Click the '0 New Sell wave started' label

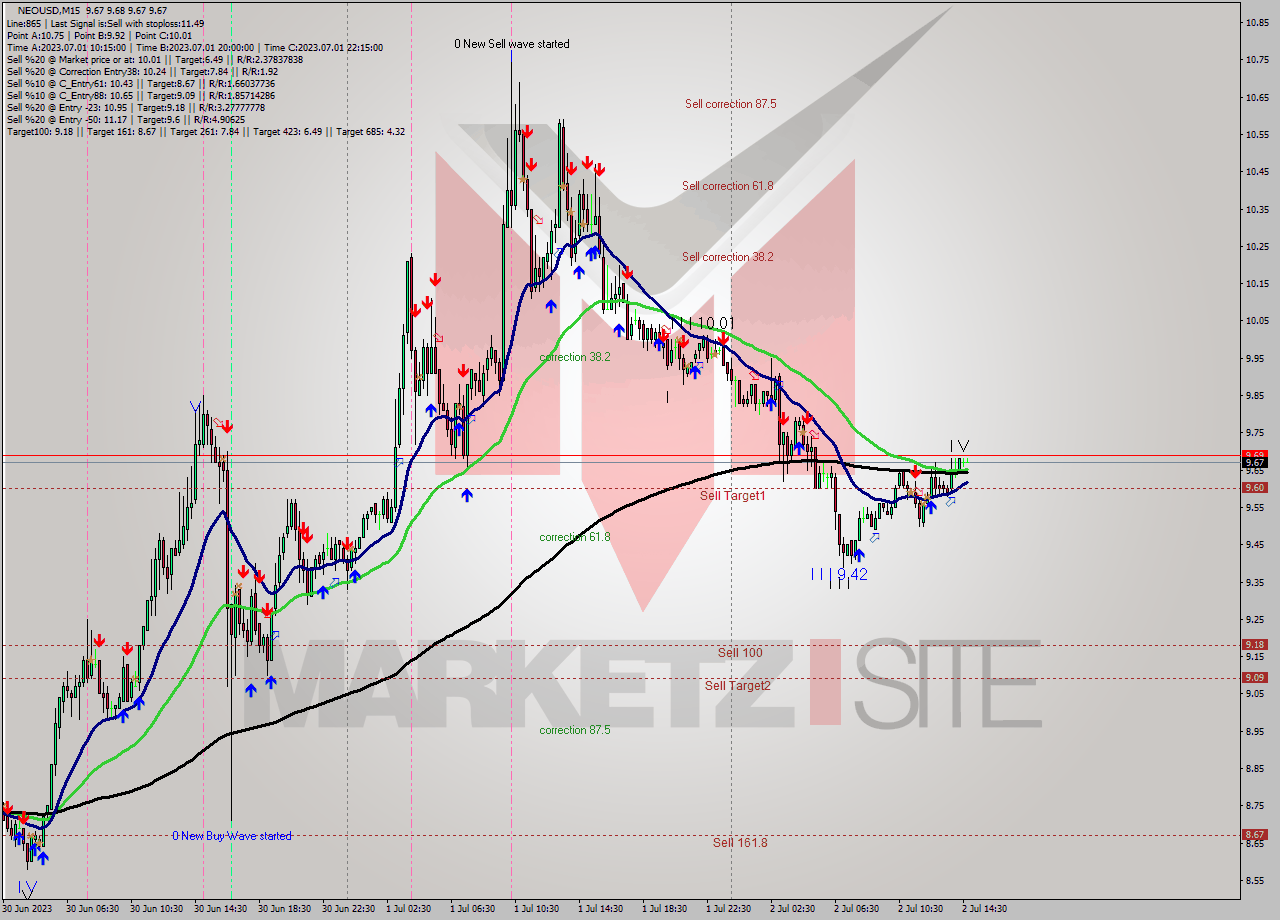tap(512, 44)
